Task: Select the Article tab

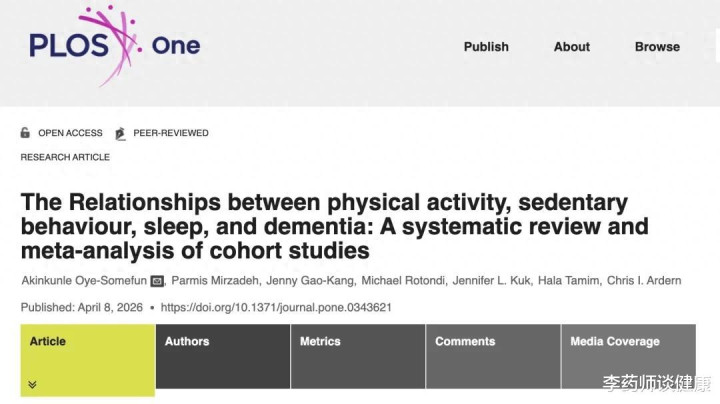Action: pyautogui.click(x=48, y=341)
